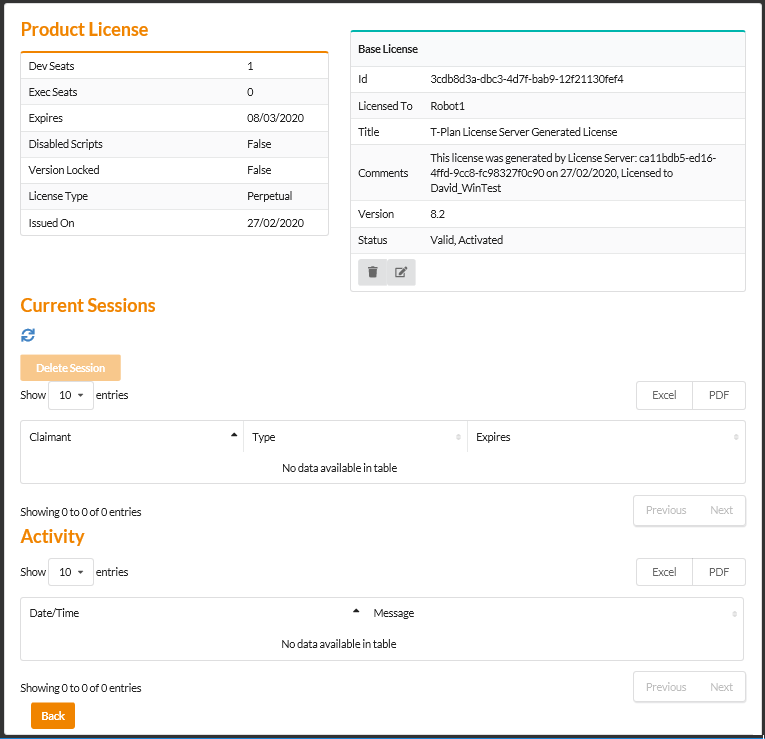Sort sessions by the Type column
This screenshot has width=765, height=739.
point(355,437)
